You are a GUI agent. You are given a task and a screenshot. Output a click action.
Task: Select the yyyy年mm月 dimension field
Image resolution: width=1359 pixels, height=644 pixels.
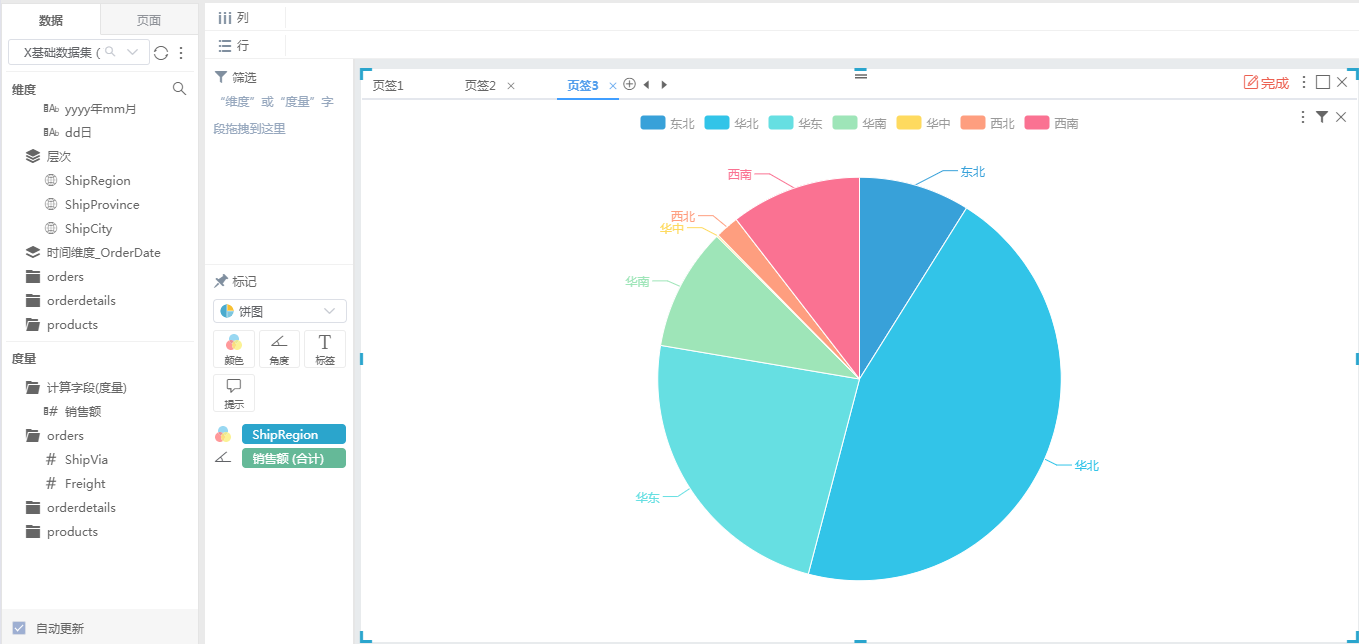click(x=100, y=108)
